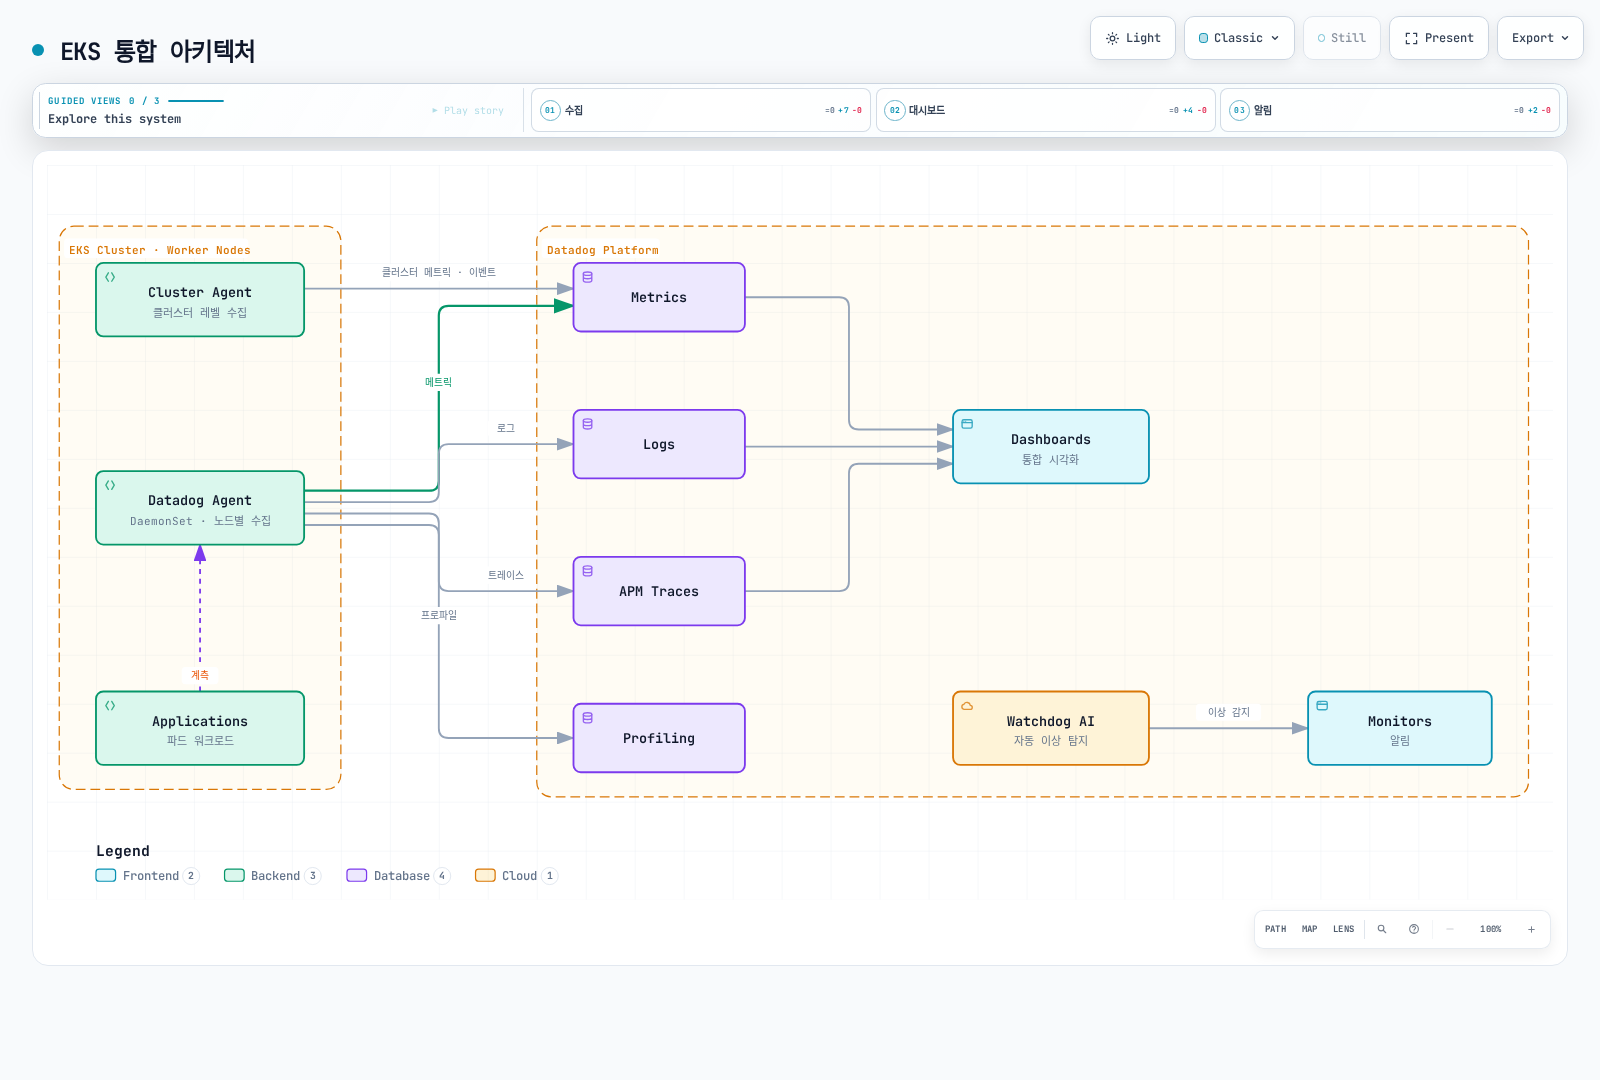The height and width of the screenshot is (1080, 1600).
Task: Click the database icon on the Metrics node
Action: [588, 277]
